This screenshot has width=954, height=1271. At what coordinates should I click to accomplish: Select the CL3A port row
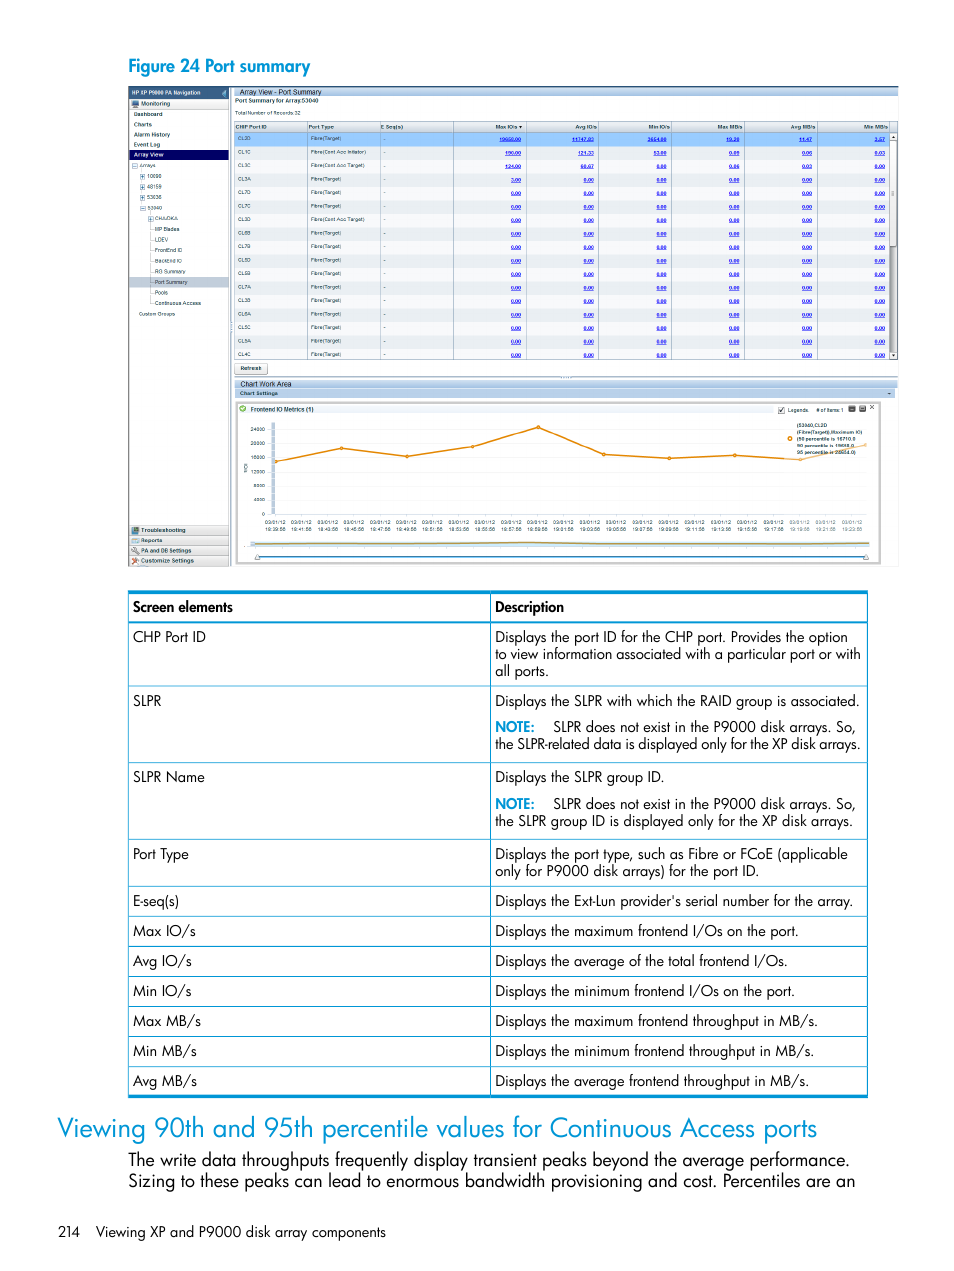coord(561,179)
